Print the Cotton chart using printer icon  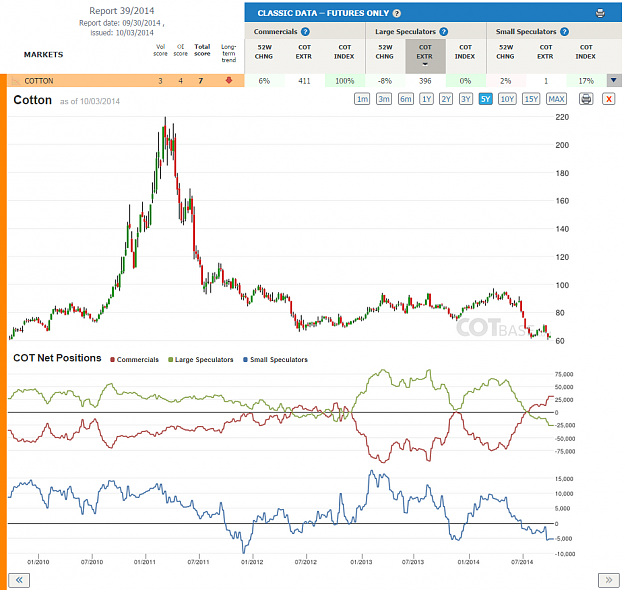tap(586, 99)
